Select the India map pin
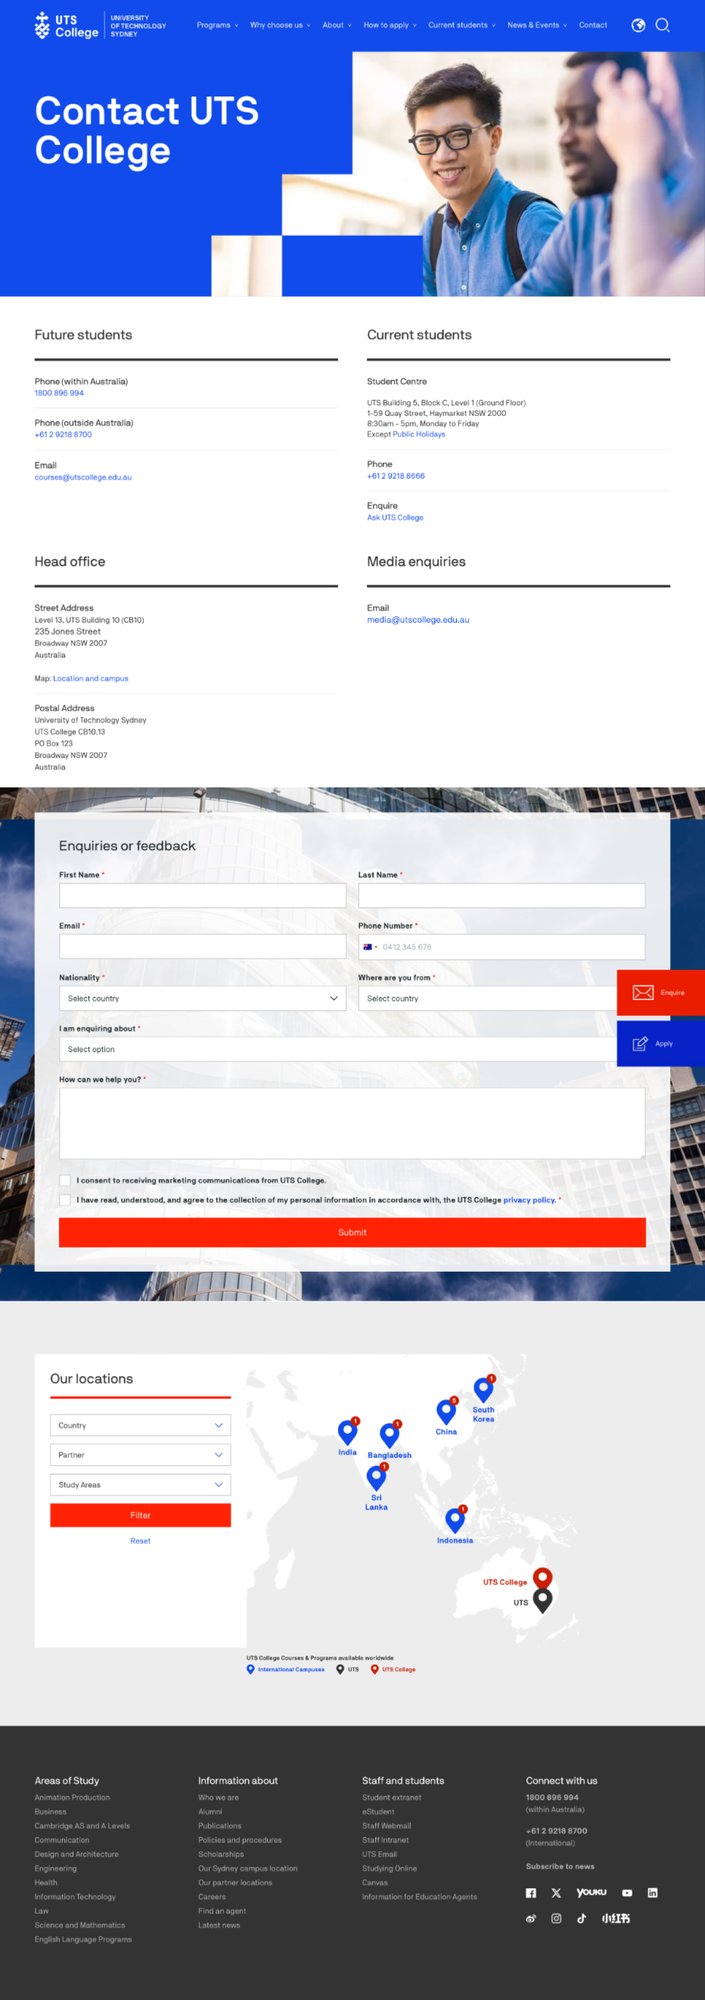This screenshot has width=705, height=2000. click(348, 1432)
